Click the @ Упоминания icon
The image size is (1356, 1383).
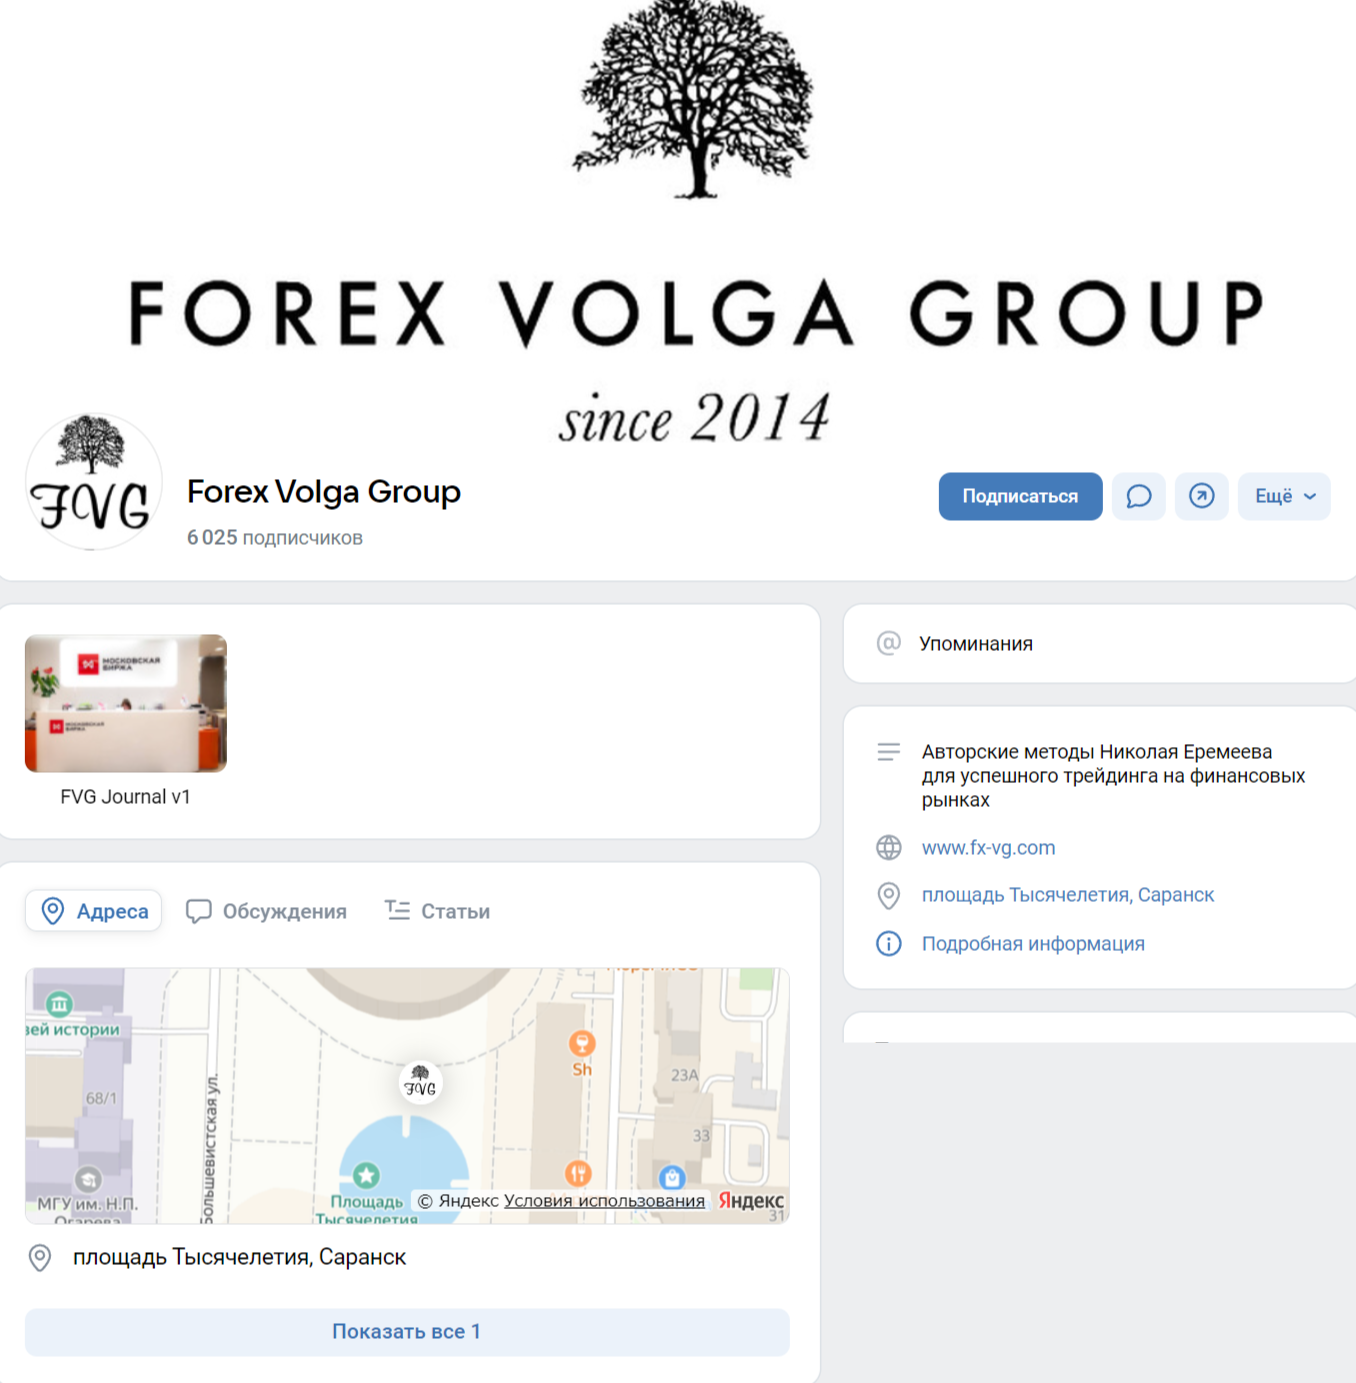click(888, 643)
